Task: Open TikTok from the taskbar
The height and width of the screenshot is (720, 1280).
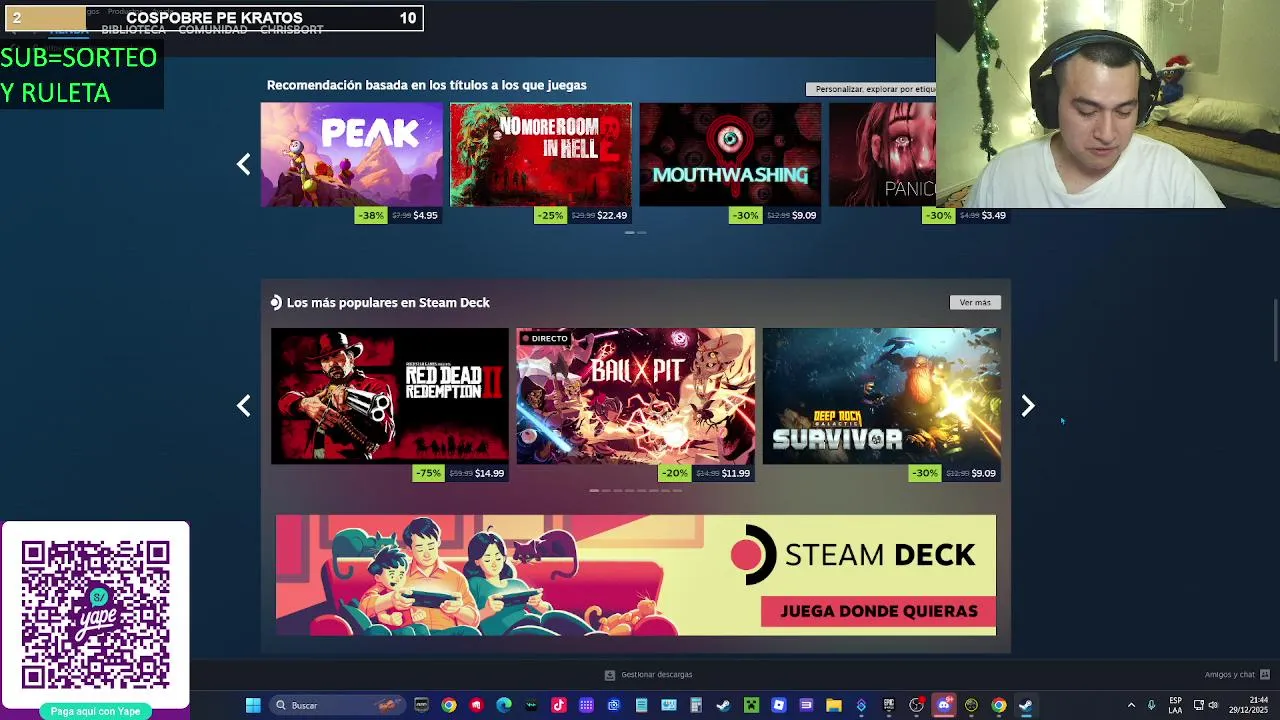Action: [559, 705]
